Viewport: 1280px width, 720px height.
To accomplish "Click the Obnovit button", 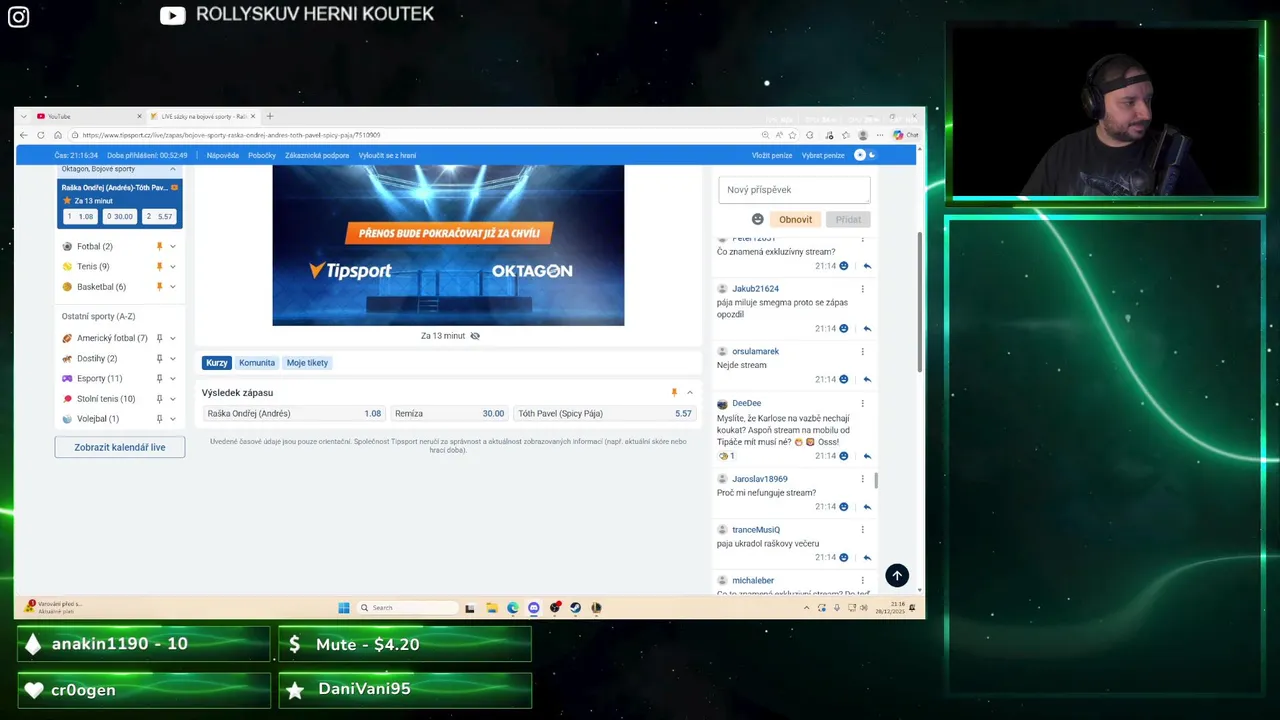I will pos(796,219).
